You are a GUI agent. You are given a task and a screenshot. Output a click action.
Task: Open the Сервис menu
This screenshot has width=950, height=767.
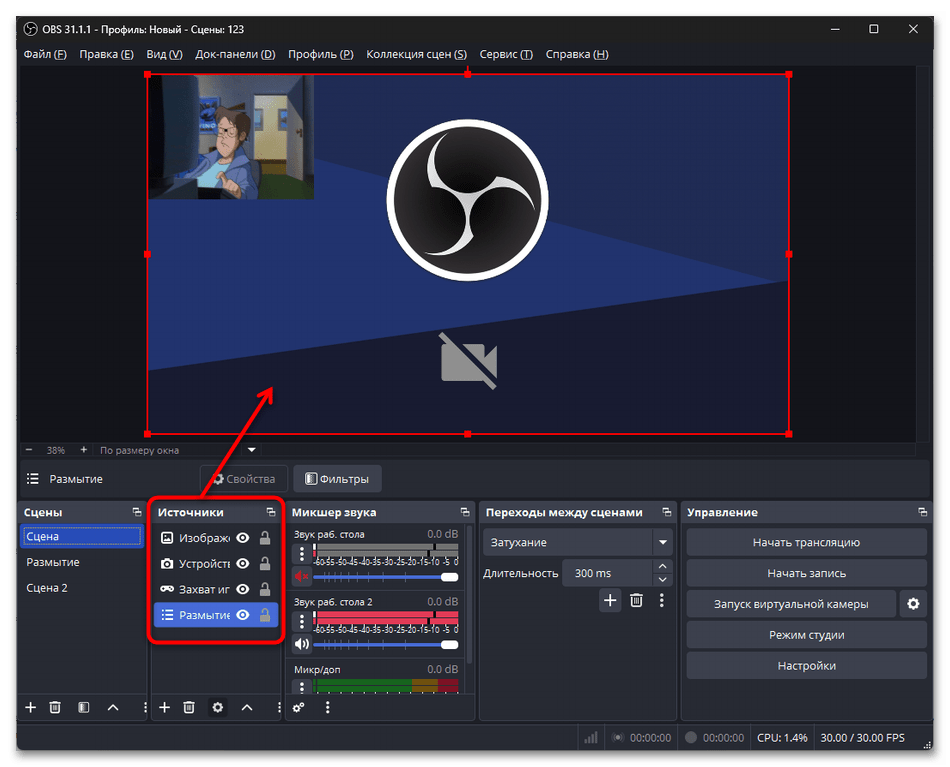506,54
